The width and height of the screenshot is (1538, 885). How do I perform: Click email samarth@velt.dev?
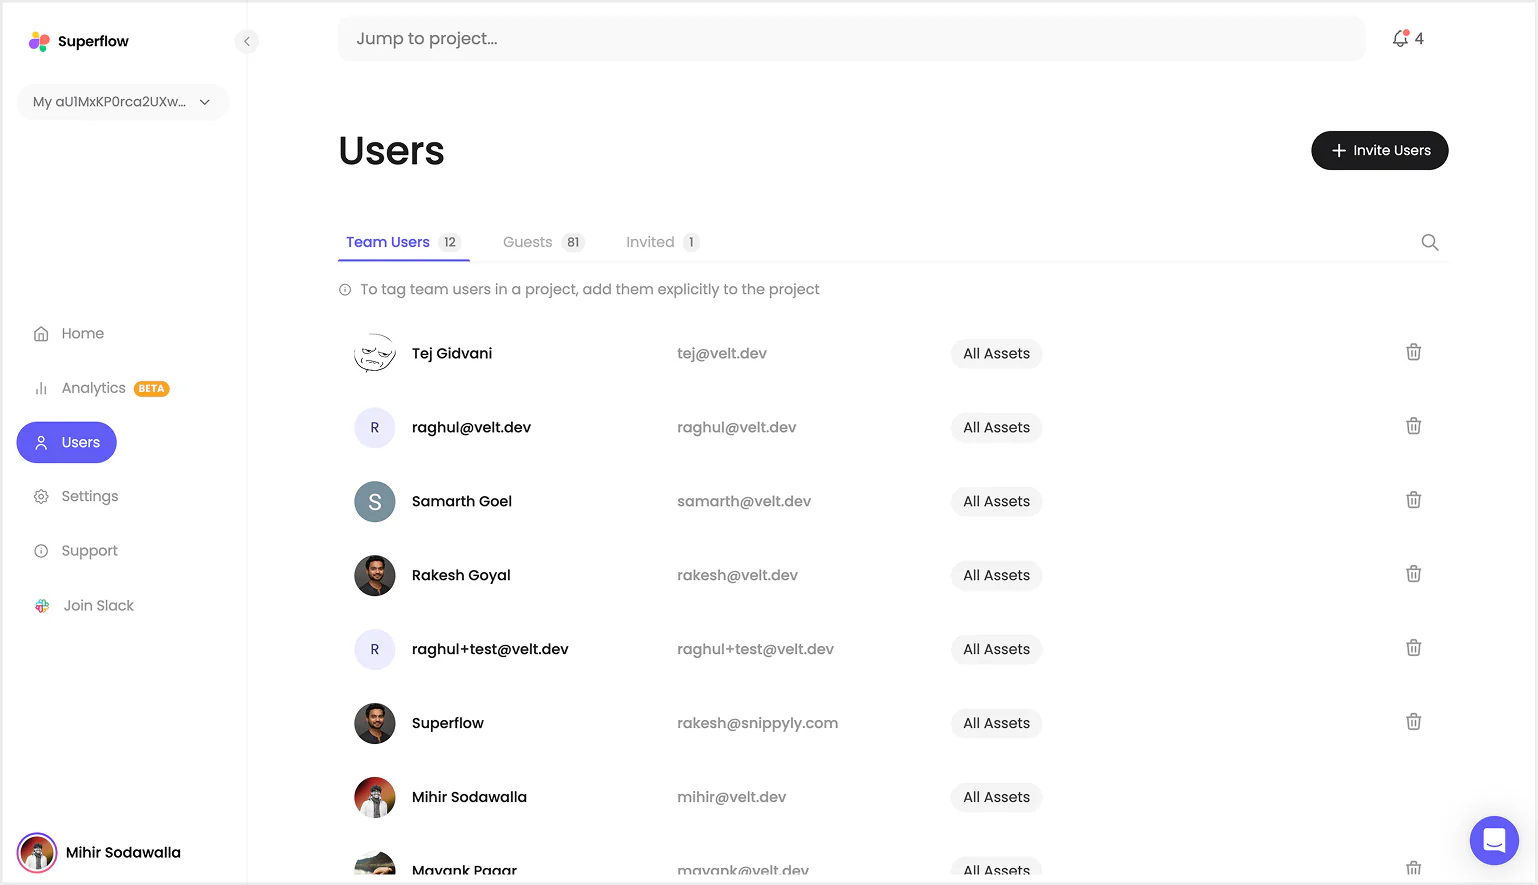[x=744, y=501]
